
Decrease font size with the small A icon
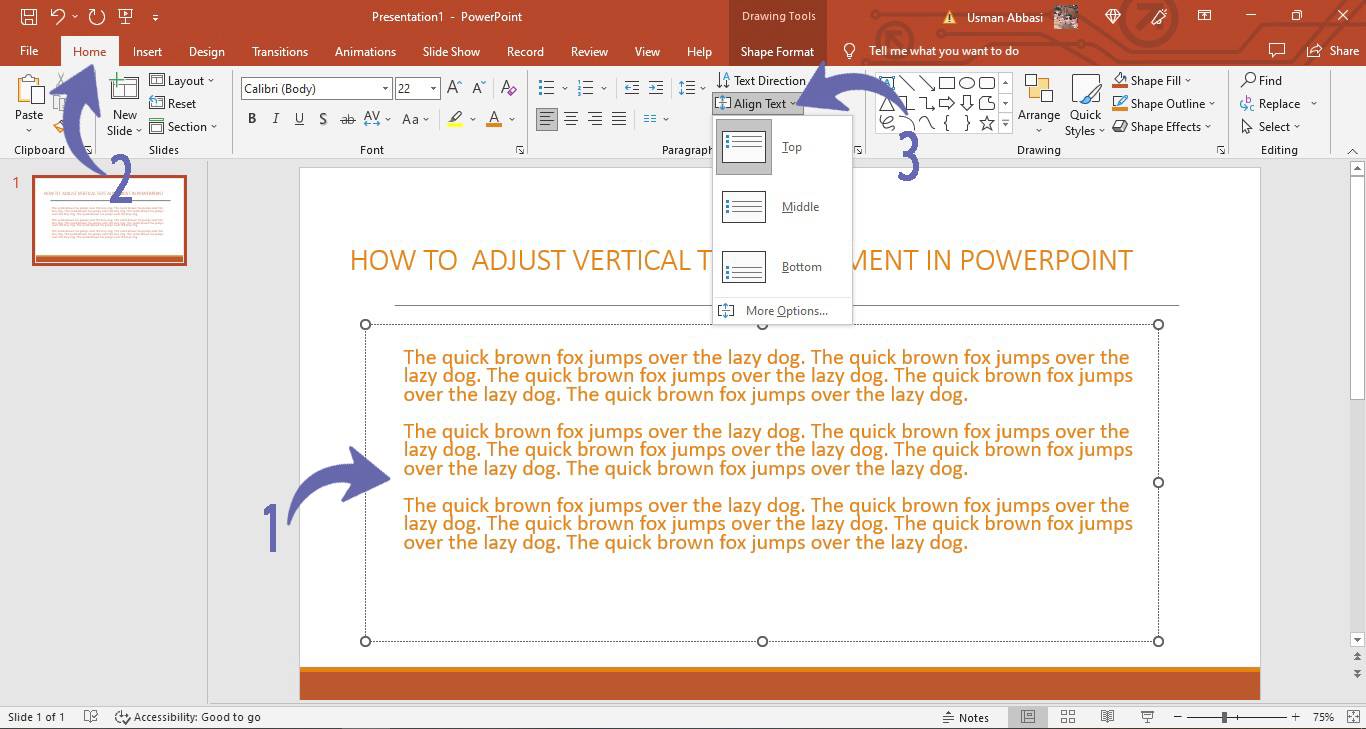point(478,88)
